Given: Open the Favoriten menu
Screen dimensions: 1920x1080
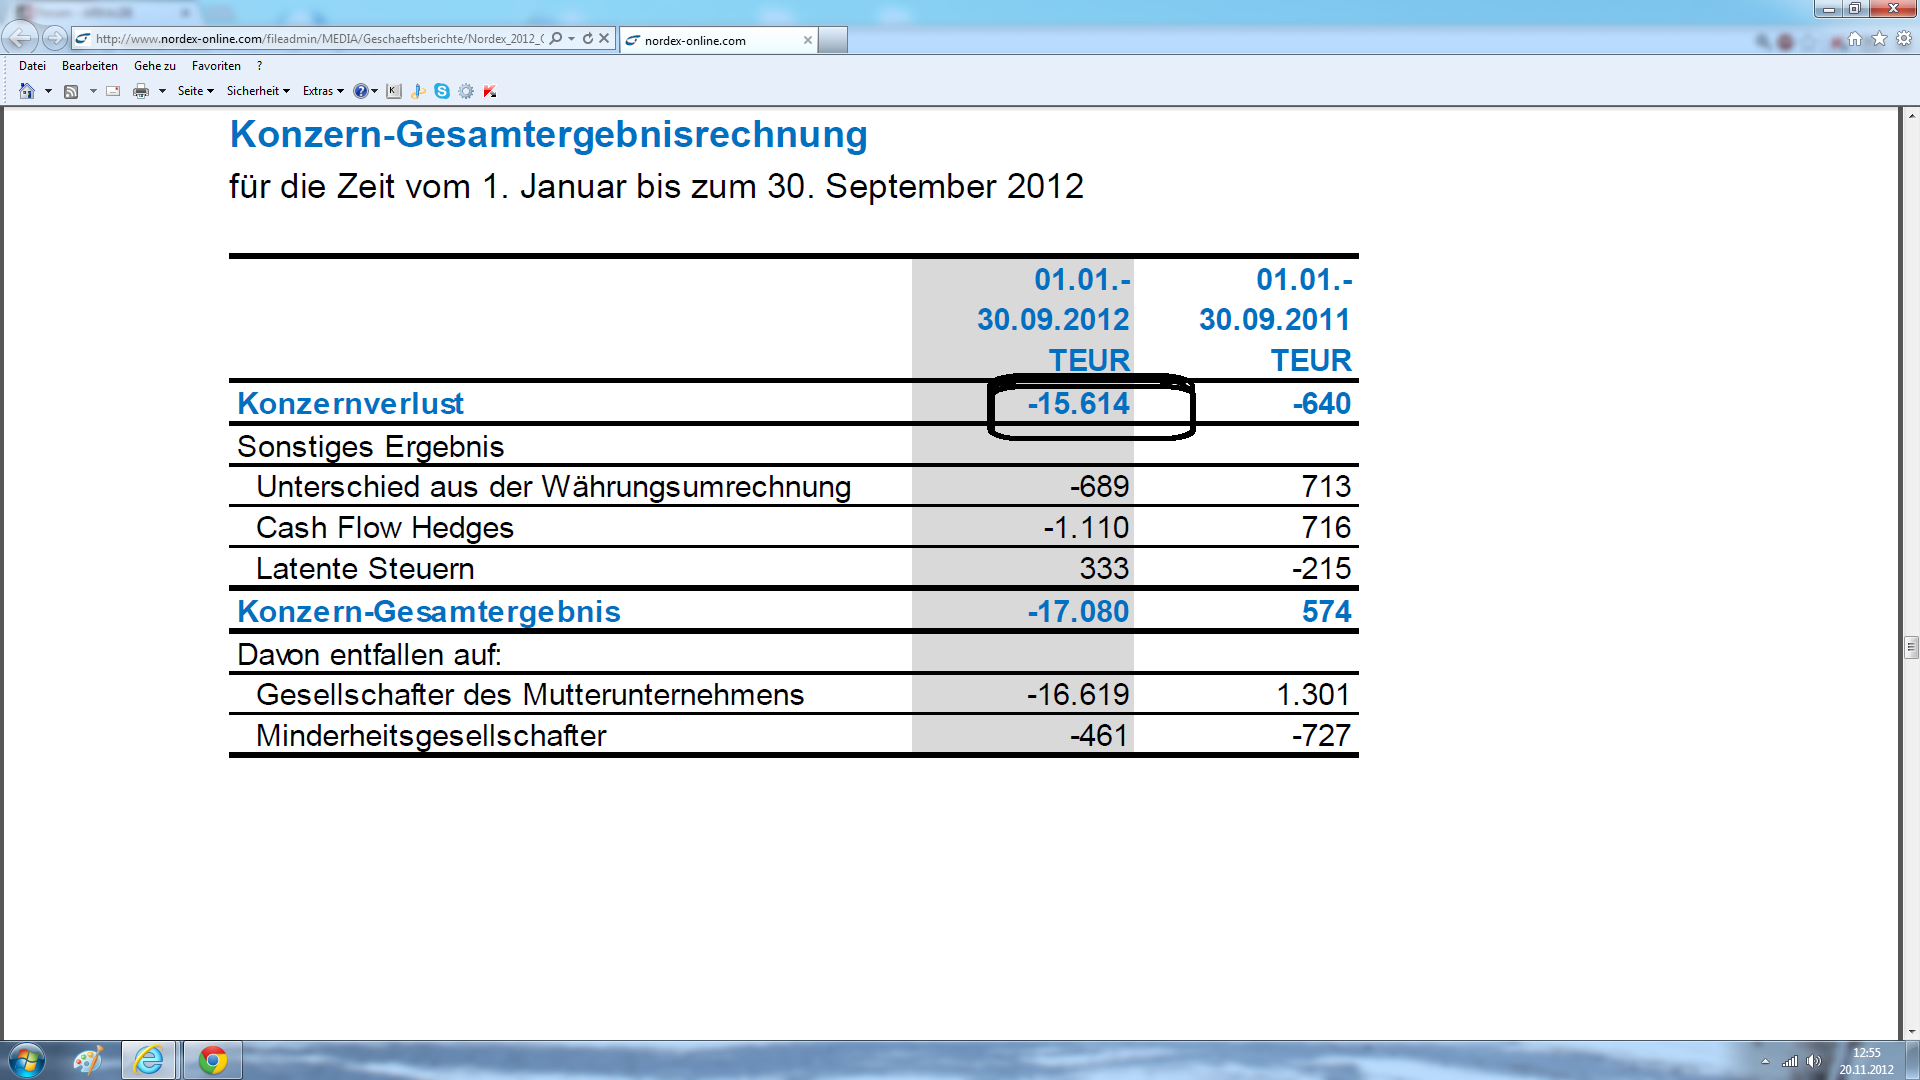Looking at the screenshot, I should pos(216,66).
